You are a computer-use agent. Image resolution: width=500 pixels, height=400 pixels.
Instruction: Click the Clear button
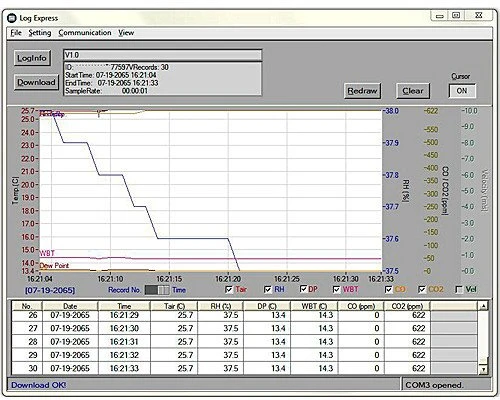click(x=413, y=91)
